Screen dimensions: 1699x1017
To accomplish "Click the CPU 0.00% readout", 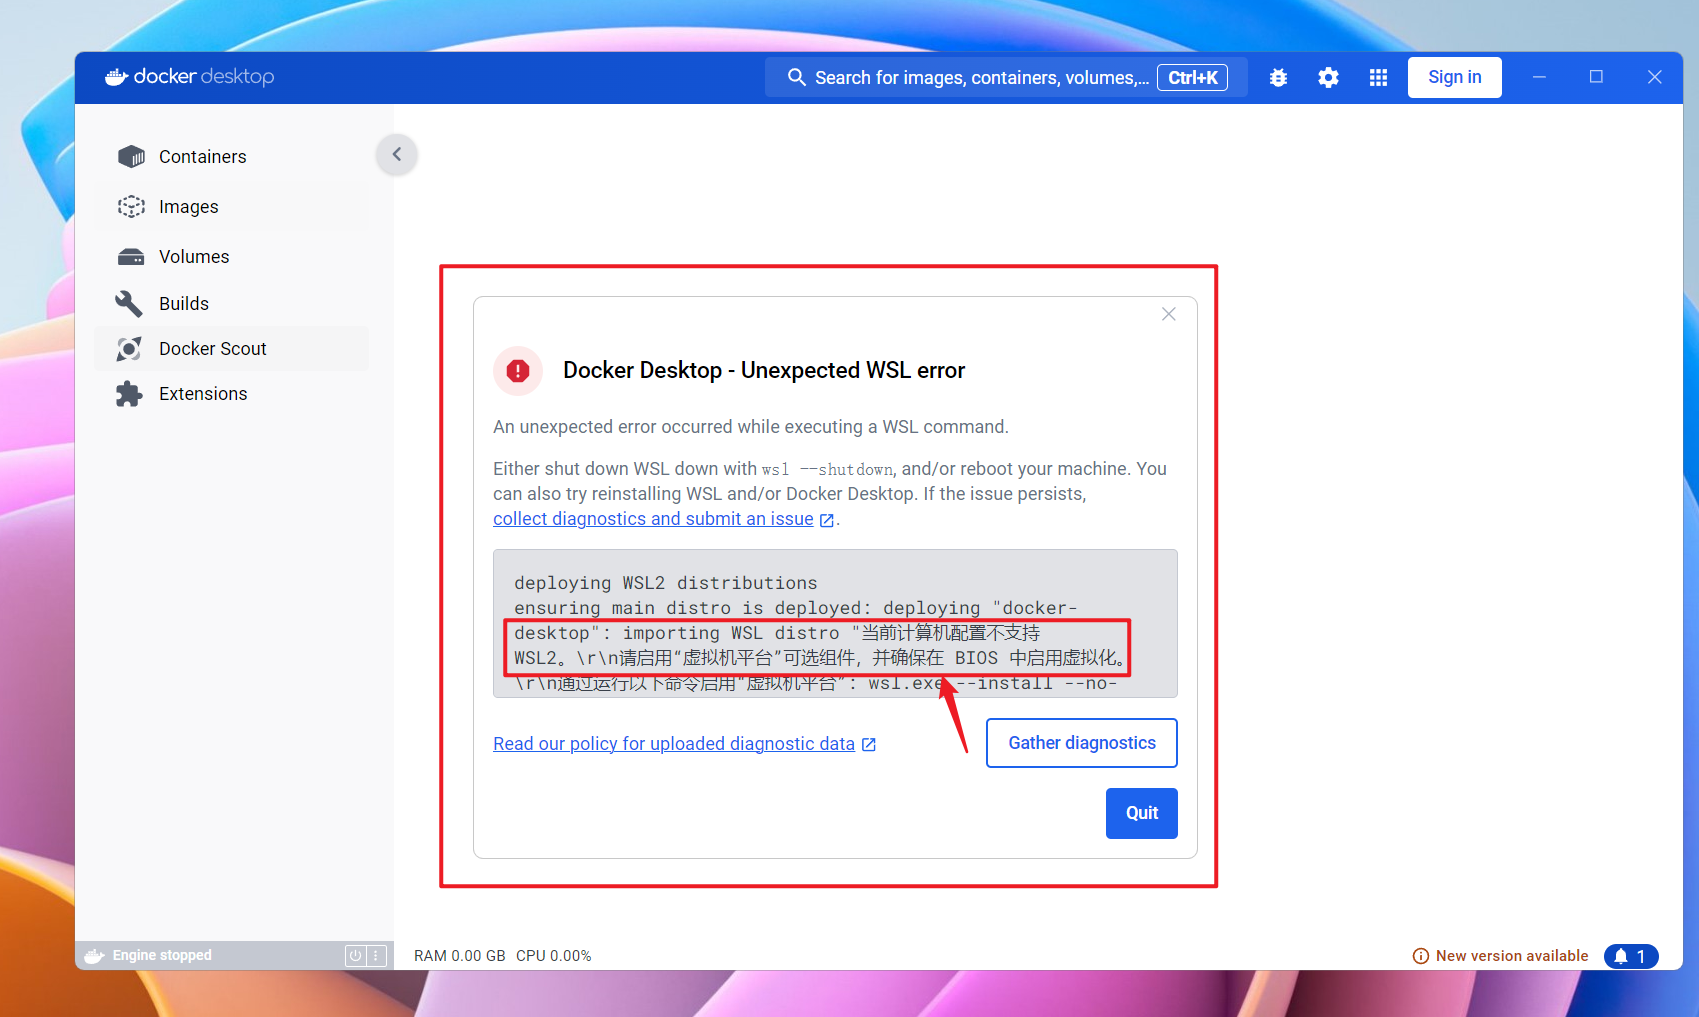I will [553, 956].
